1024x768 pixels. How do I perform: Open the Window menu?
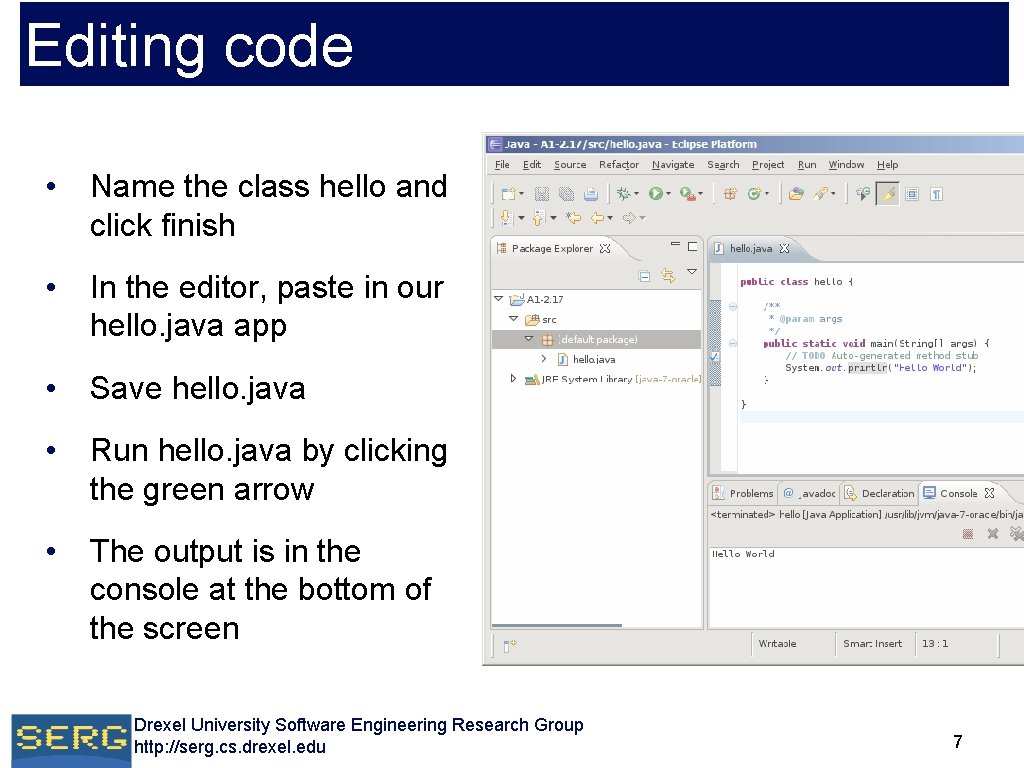coord(846,165)
